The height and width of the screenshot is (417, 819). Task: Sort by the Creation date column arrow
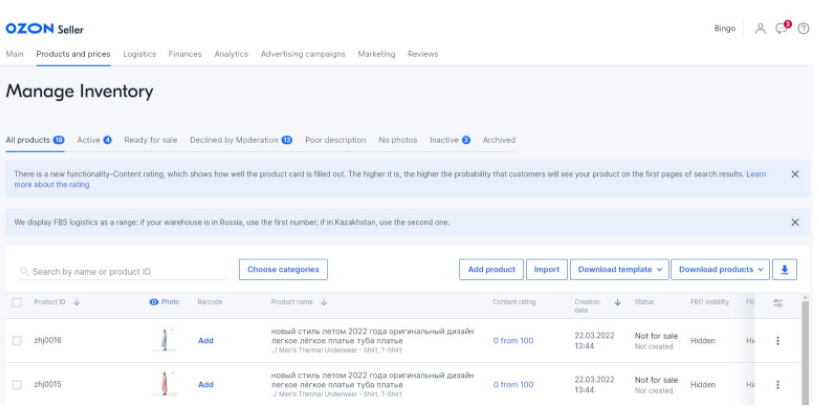[617, 302]
